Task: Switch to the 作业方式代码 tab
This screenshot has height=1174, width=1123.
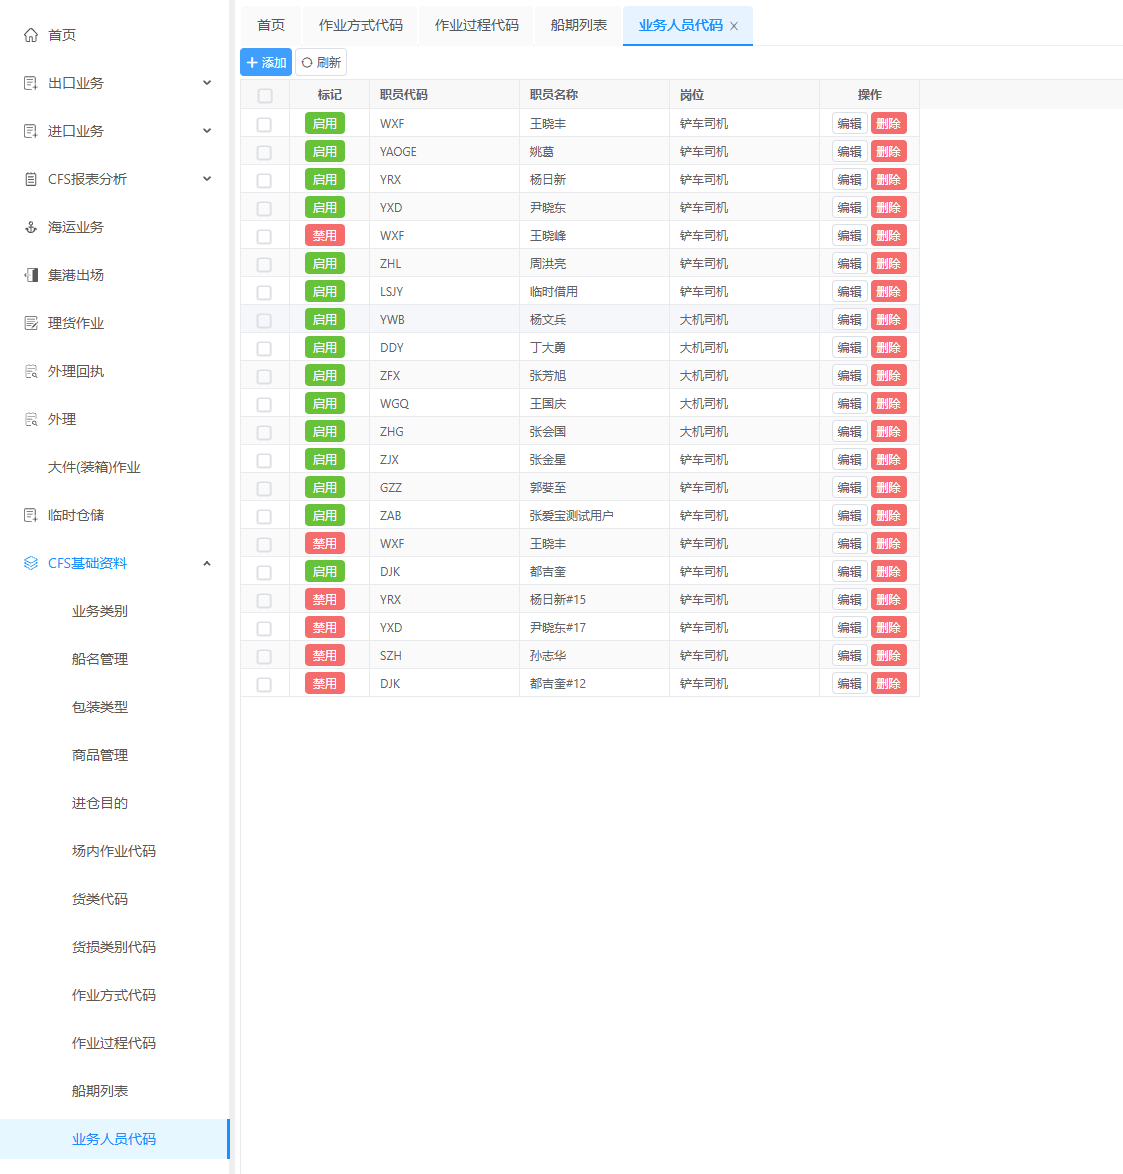Action: (x=360, y=25)
